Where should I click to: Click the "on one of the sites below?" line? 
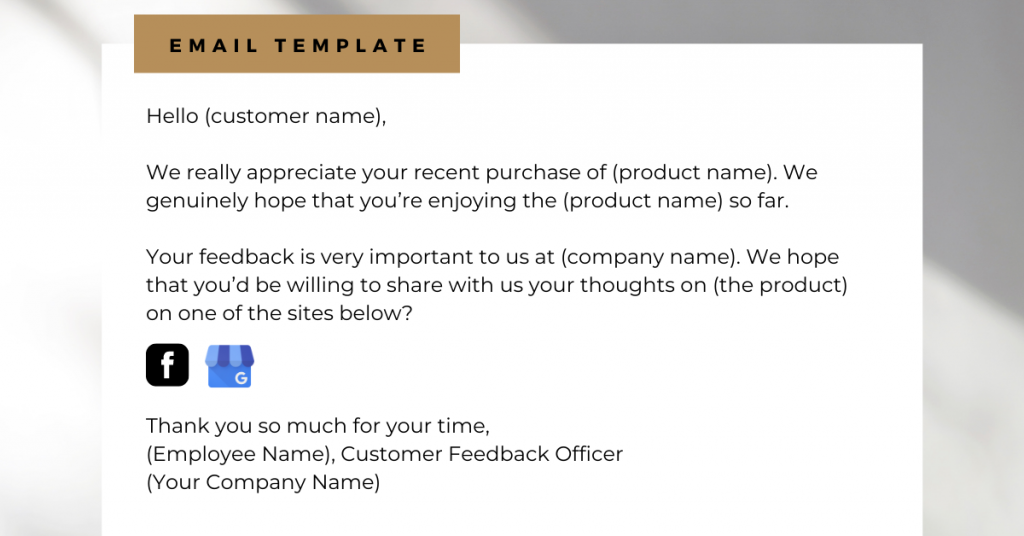(x=279, y=313)
